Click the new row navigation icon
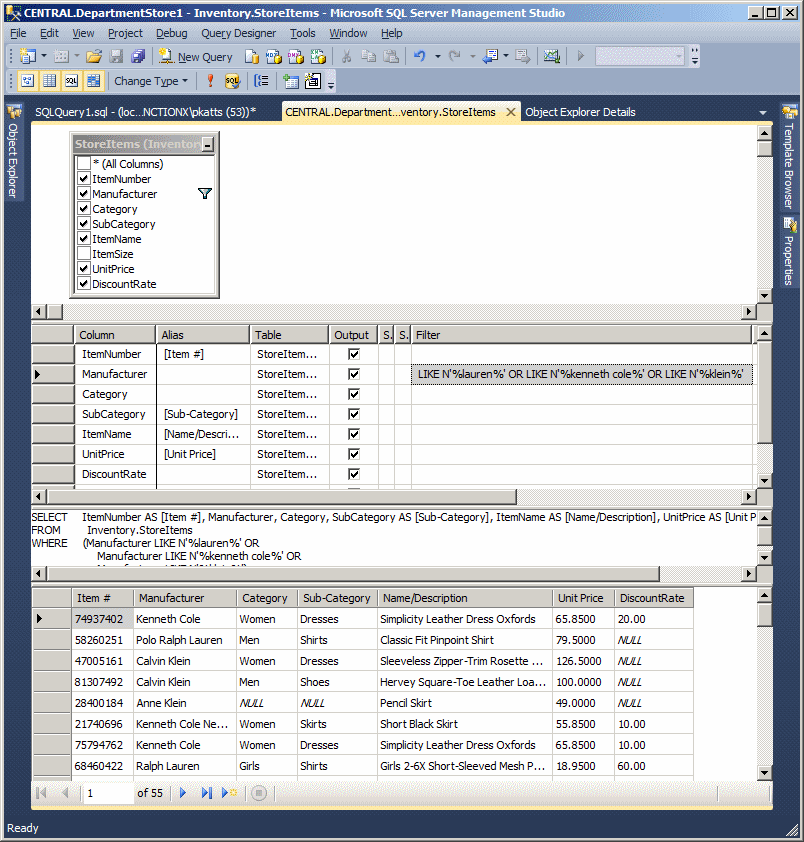The height and width of the screenshot is (842, 804). [x=229, y=793]
